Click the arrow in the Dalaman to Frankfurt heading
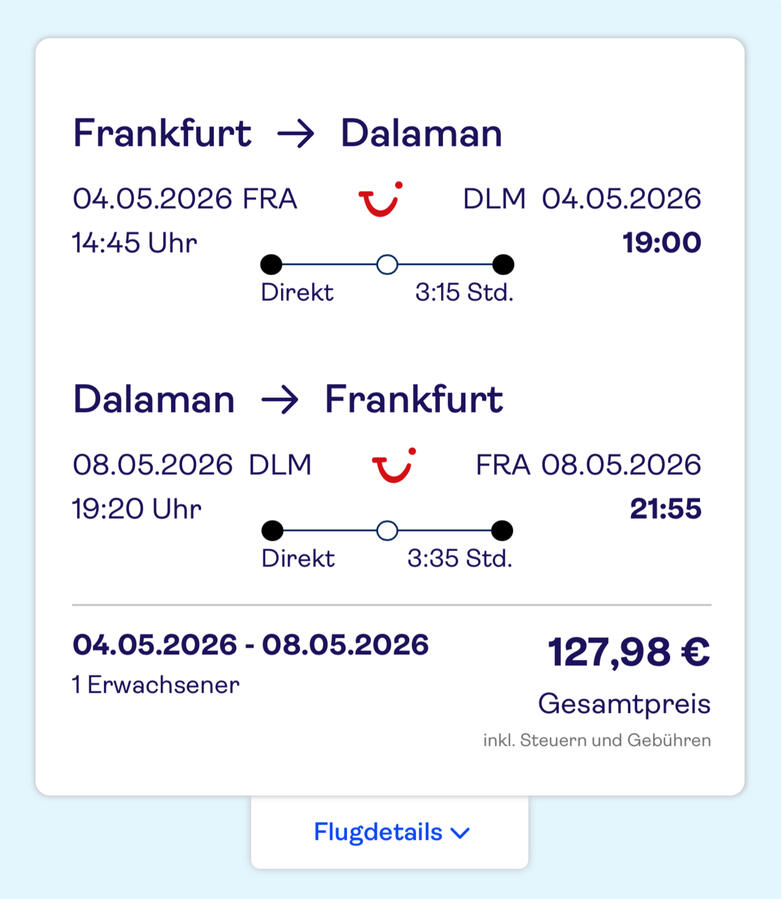783x899 pixels. pos(279,400)
